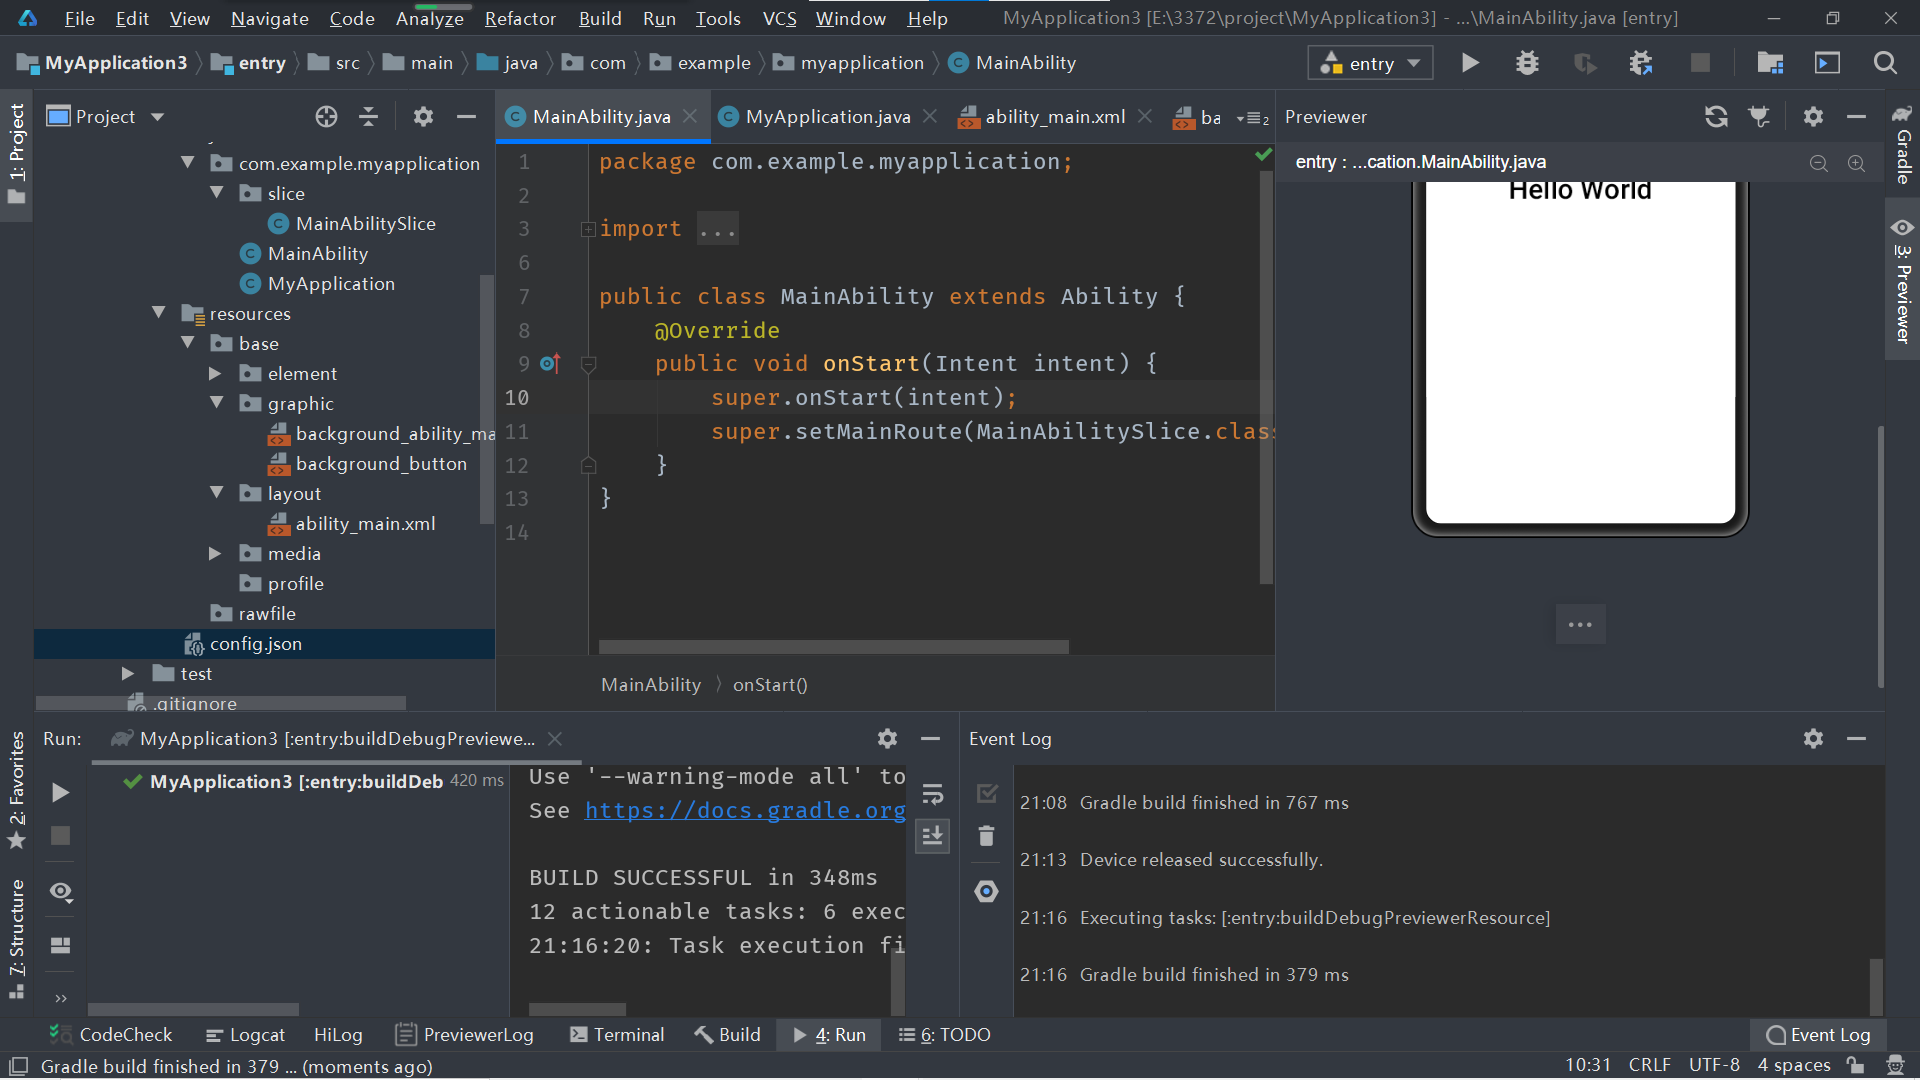Open the Terminal tool window

[x=617, y=1035]
